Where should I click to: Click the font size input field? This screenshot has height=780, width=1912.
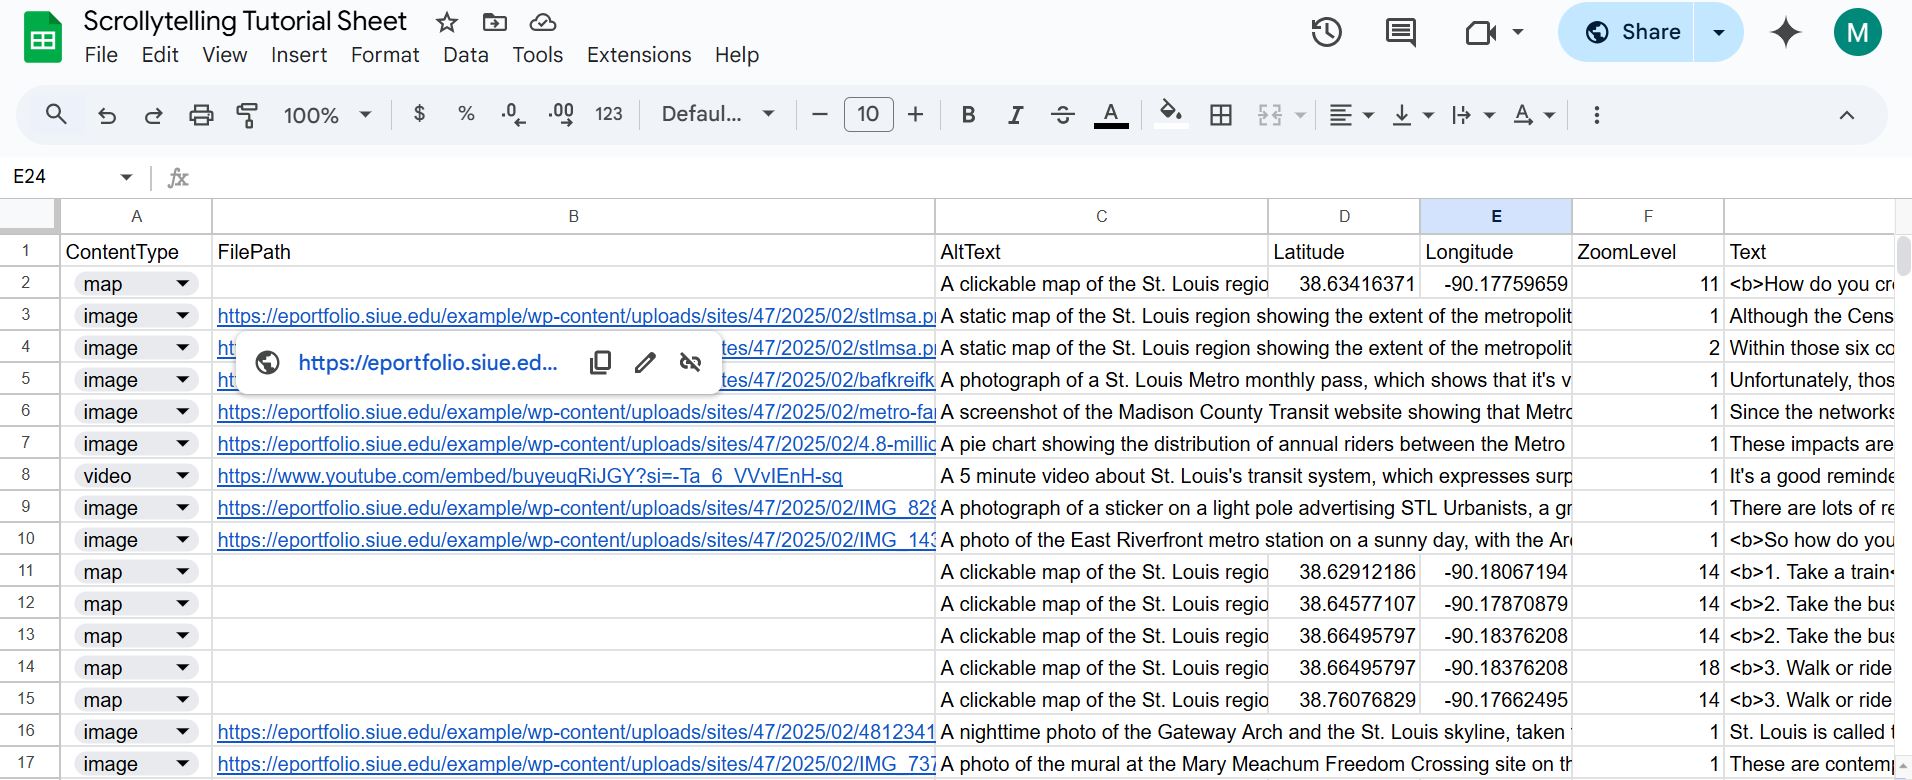[x=868, y=115]
